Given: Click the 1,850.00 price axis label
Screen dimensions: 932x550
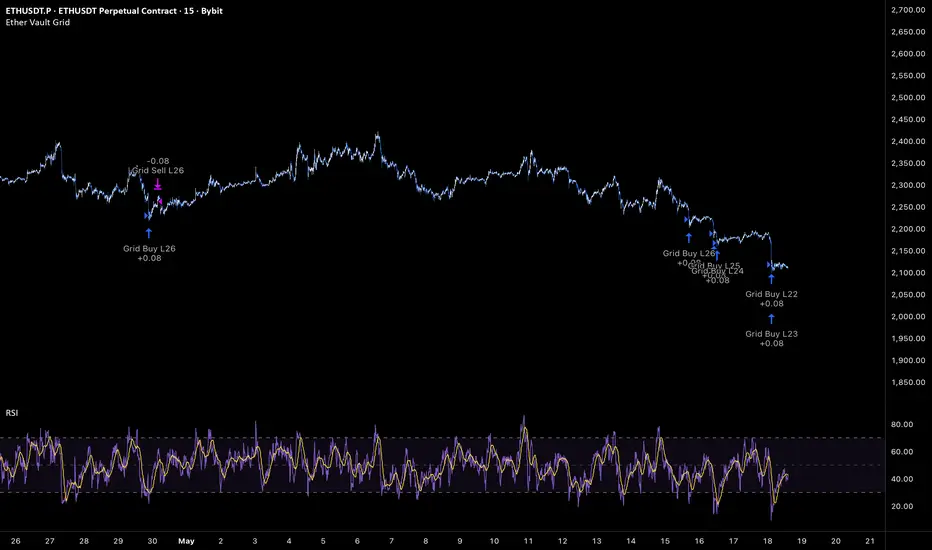Looking at the screenshot, I should coord(908,382).
